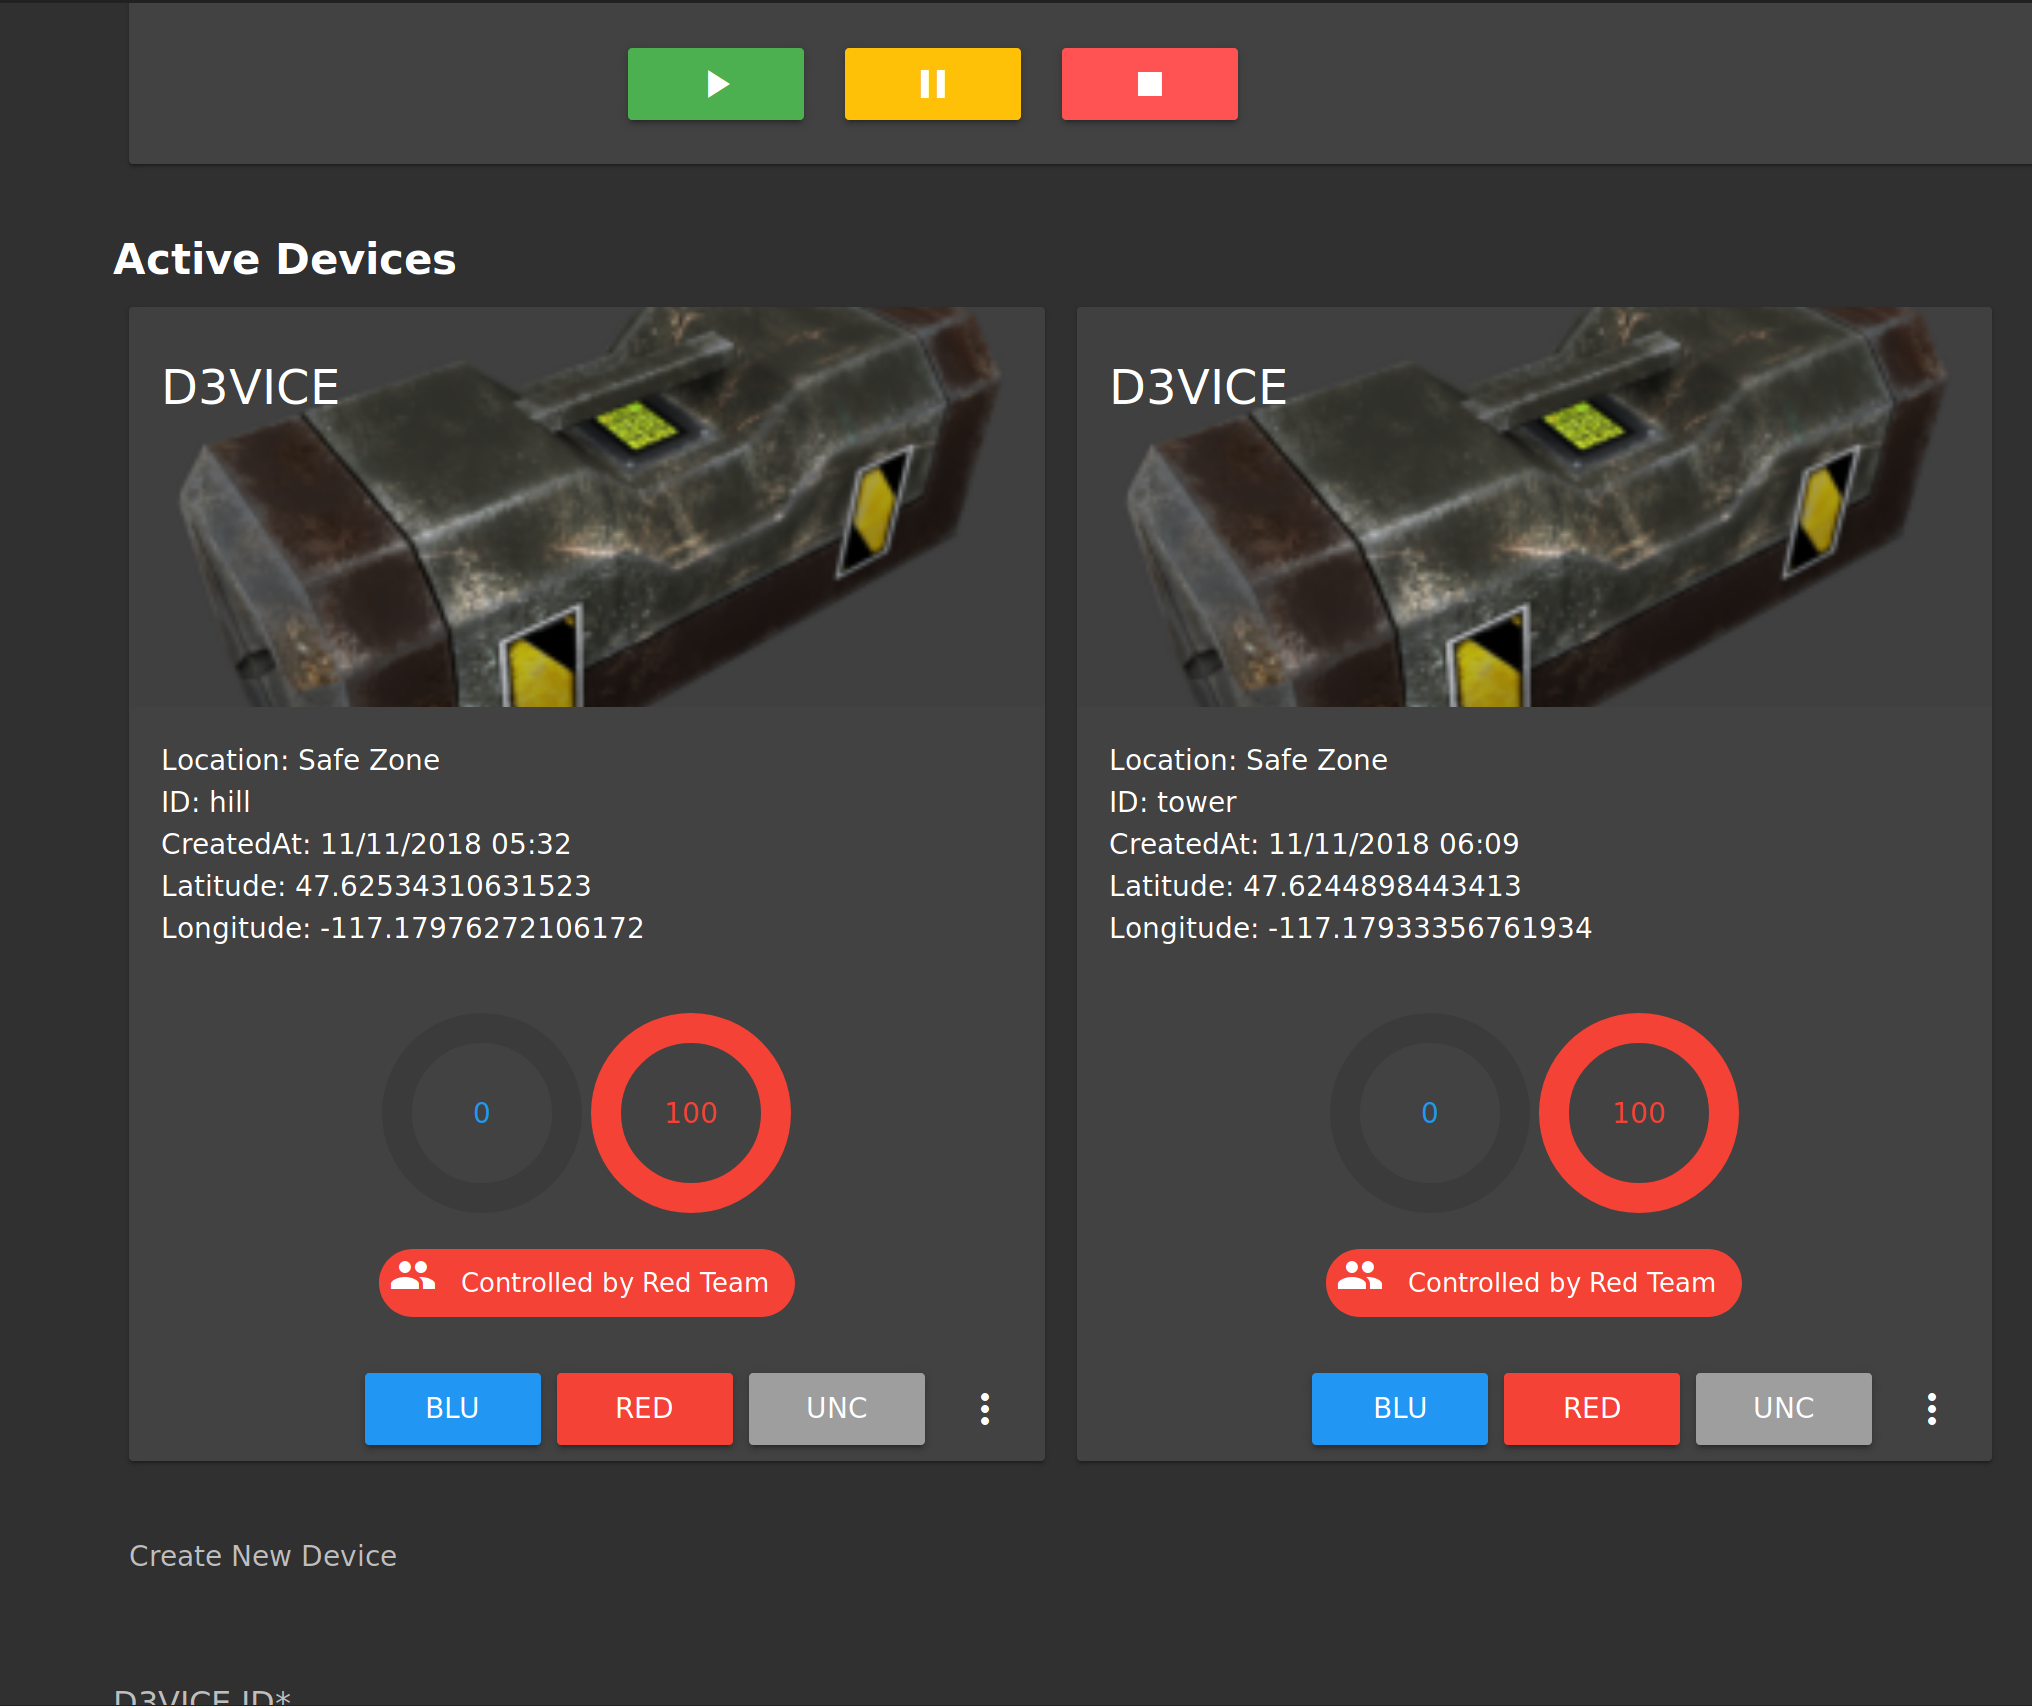Set tower device to RED team
This screenshot has width=2032, height=1706.
[x=1591, y=1408]
